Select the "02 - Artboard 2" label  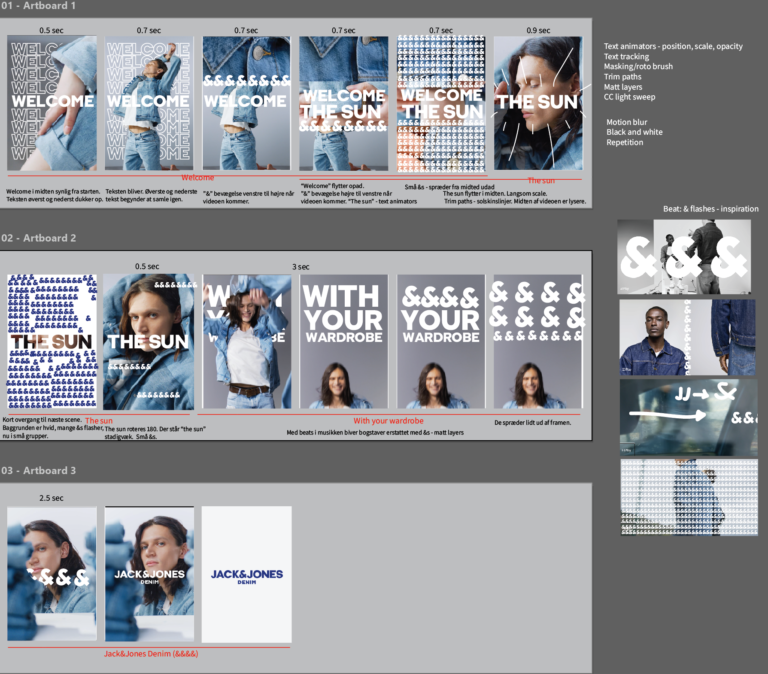point(39,239)
